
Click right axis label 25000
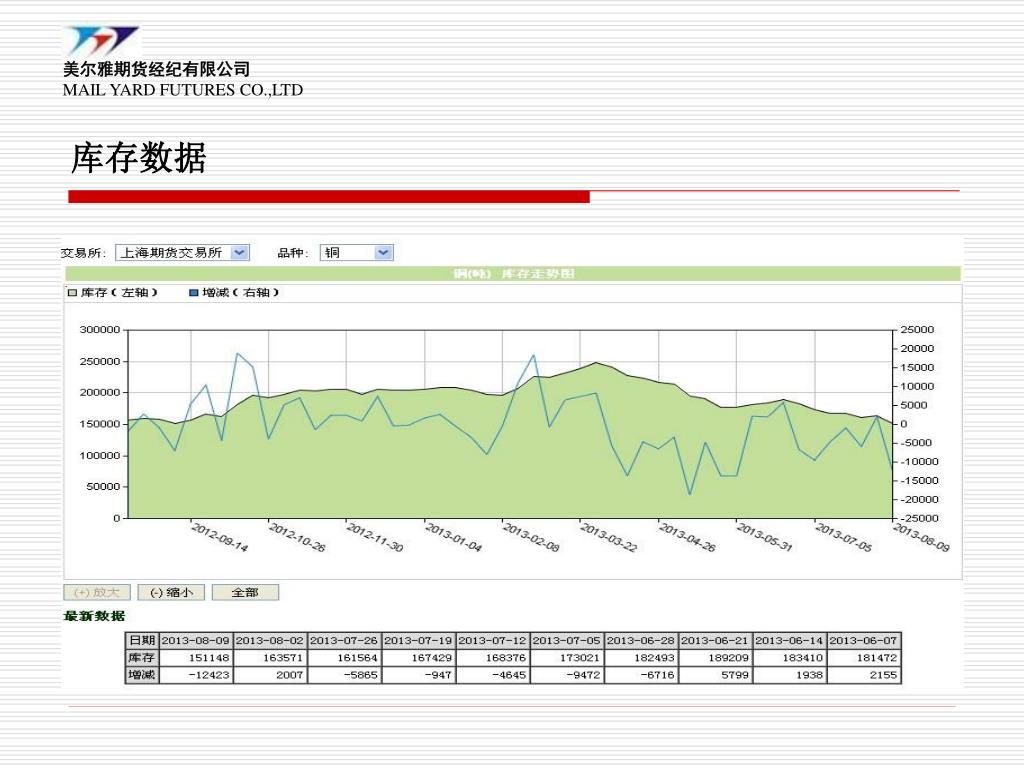[x=917, y=330]
